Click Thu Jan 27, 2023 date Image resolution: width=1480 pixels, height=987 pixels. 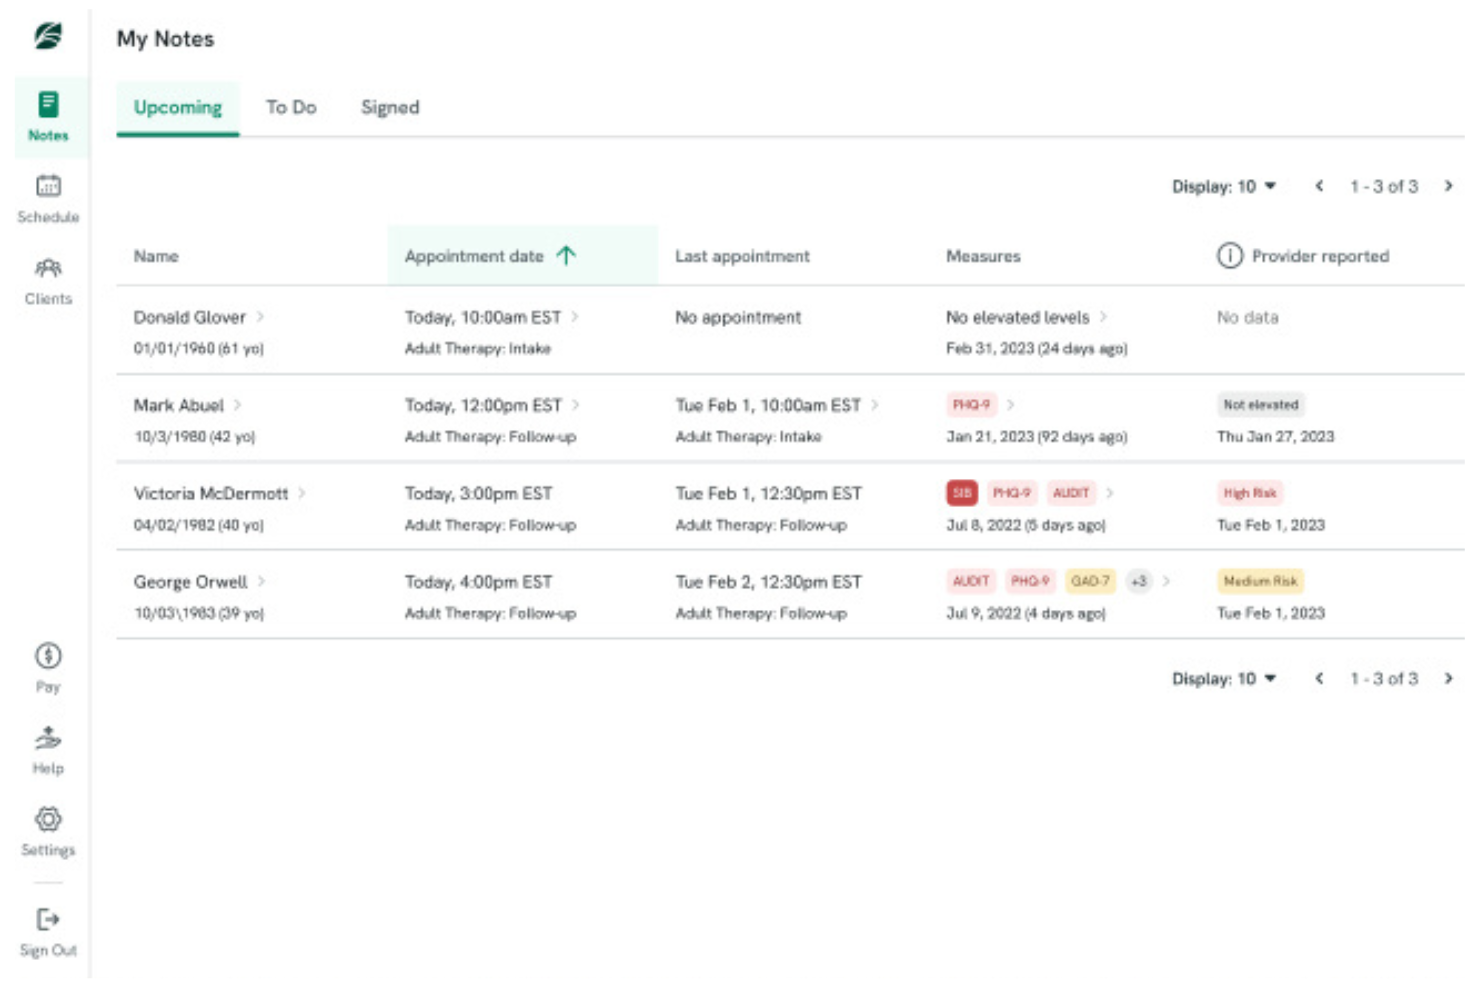(x=1275, y=436)
